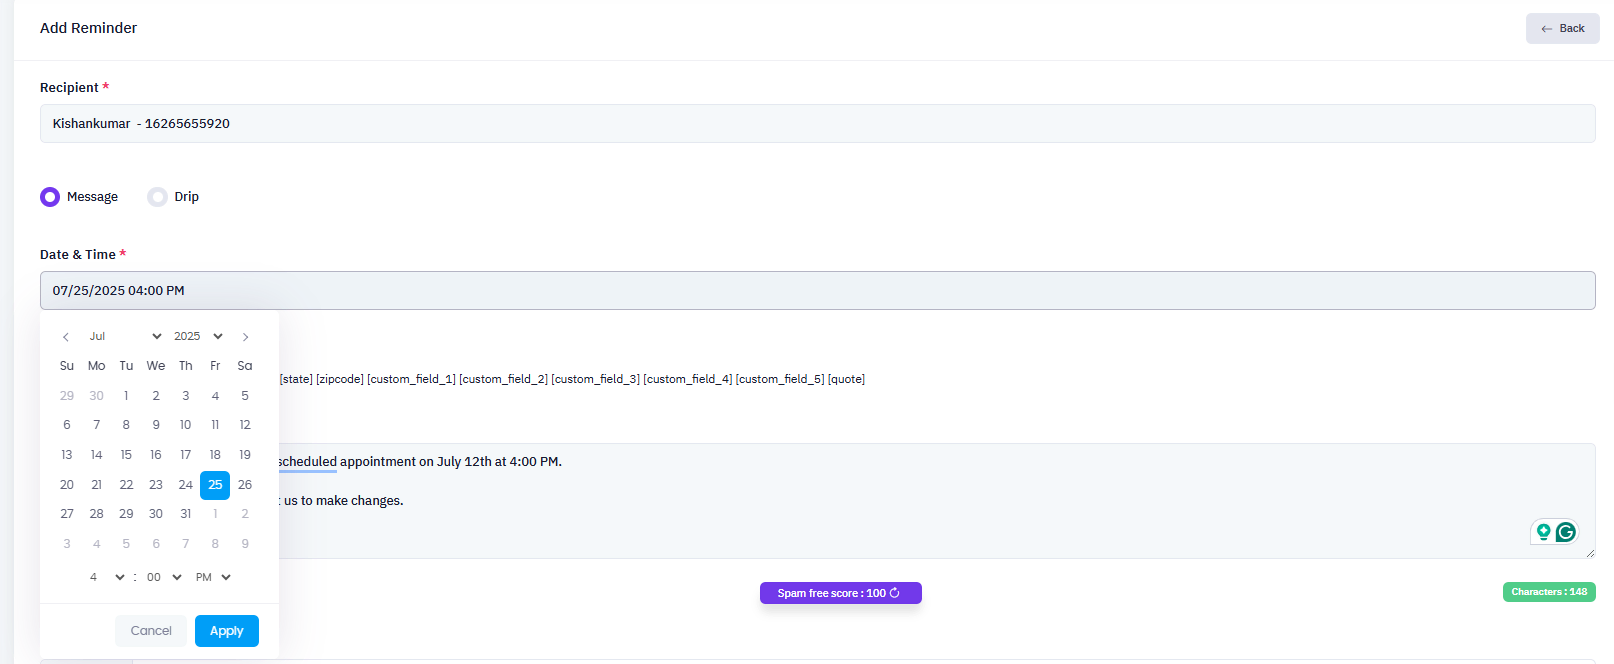Go to previous month in calendar
The width and height of the screenshot is (1614, 664).
66,337
